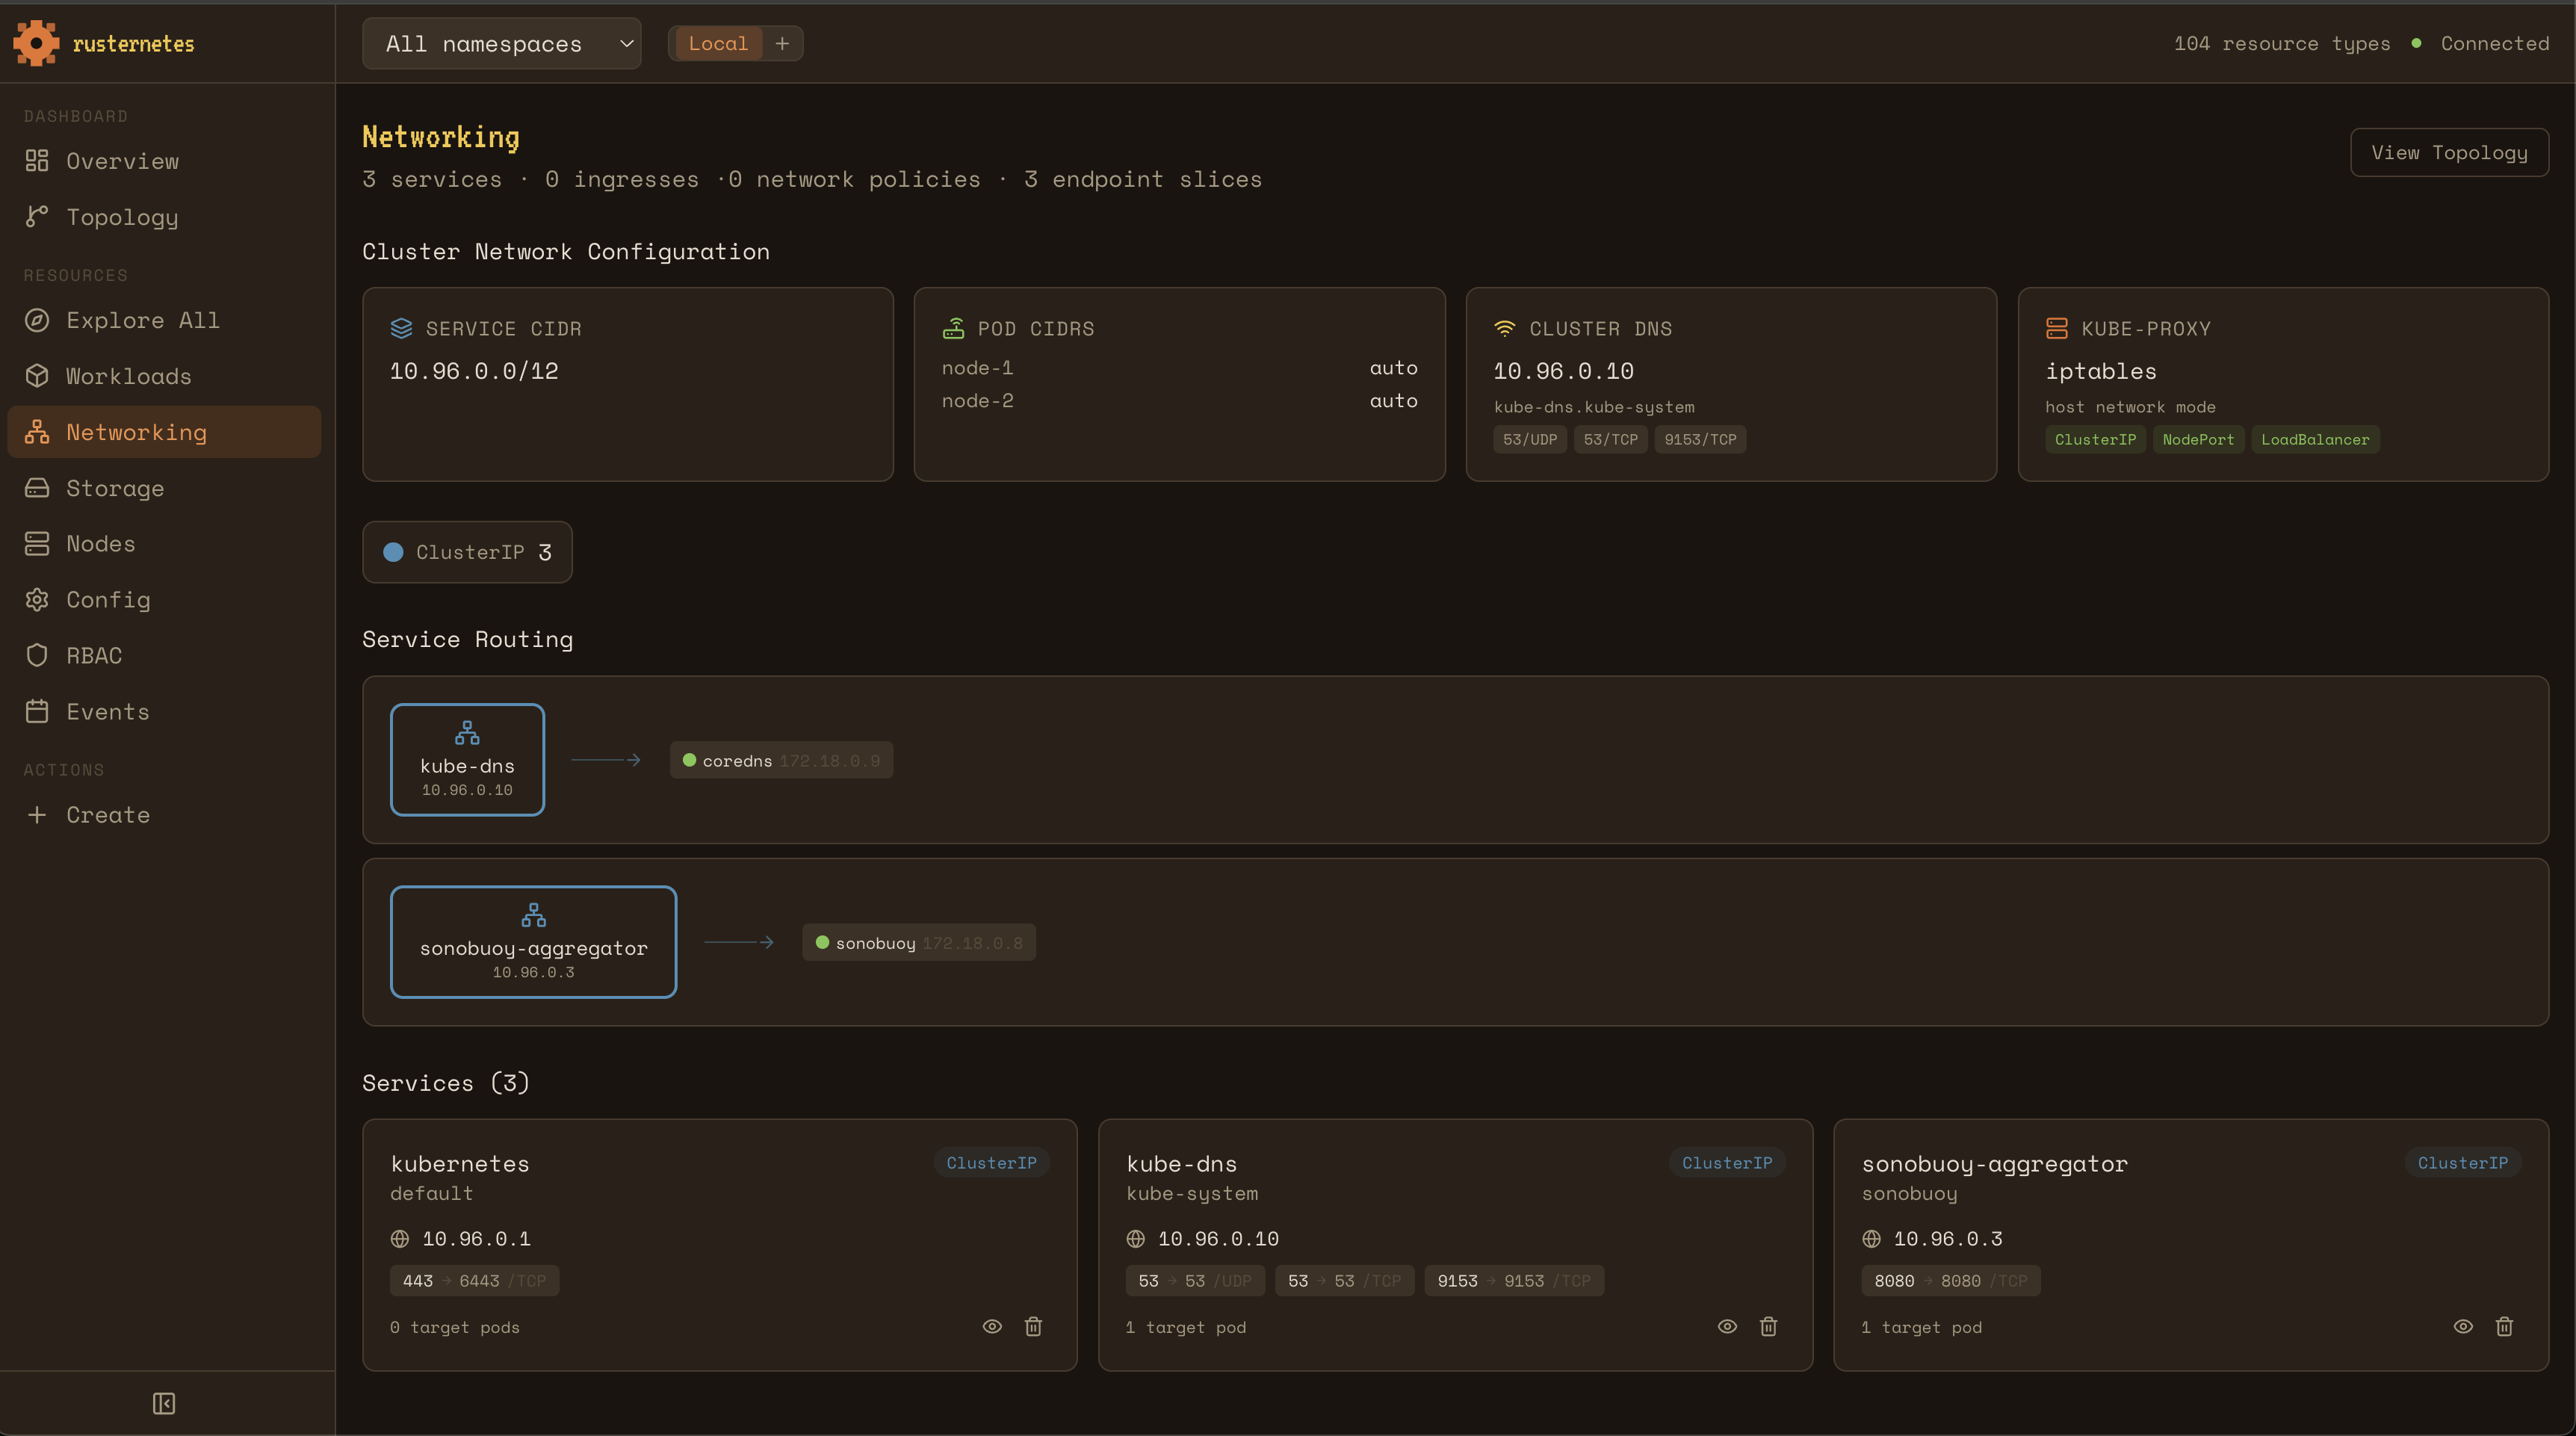Click plus icon to add a cluster

782,43
